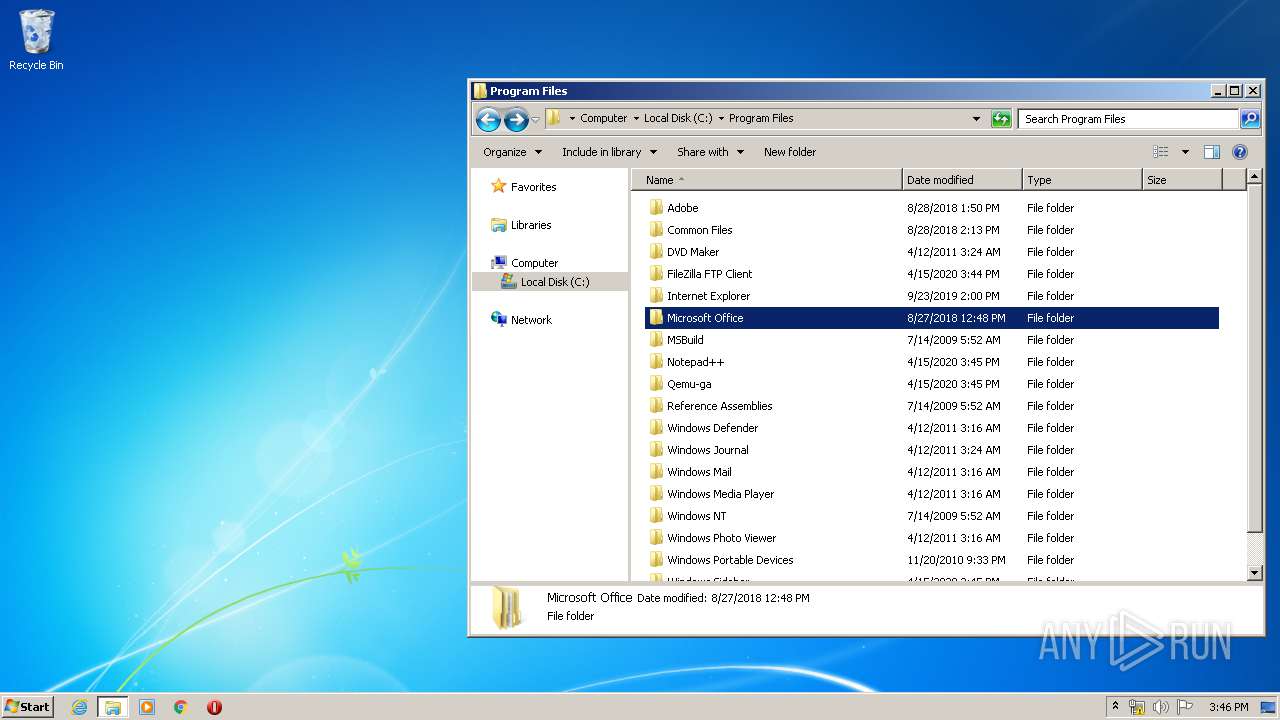
Task: Open recent pages dropdown beside Forward arrow
Action: coord(536,120)
